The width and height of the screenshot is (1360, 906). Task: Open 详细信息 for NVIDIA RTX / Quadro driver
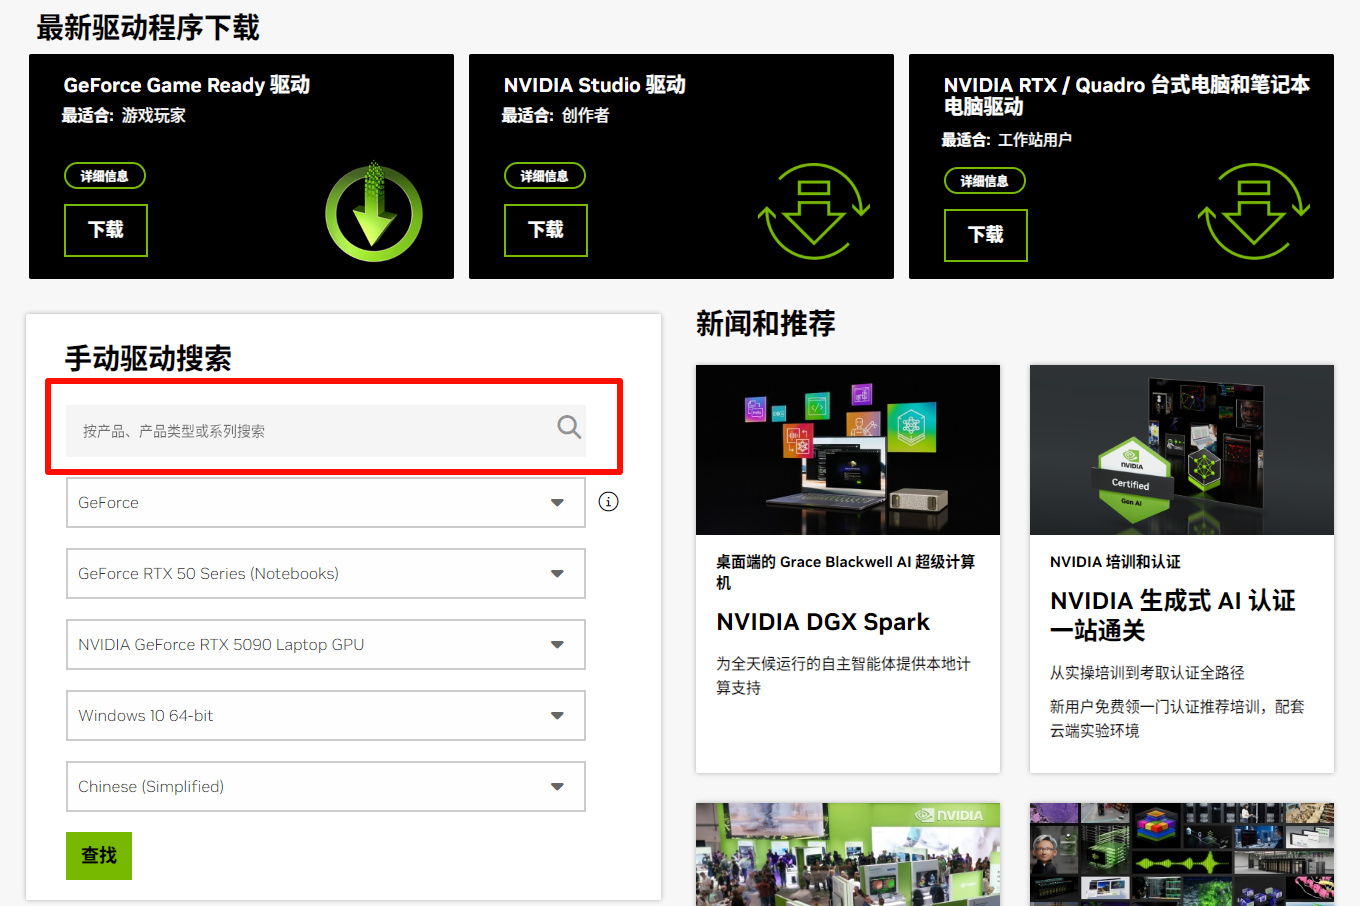(x=985, y=181)
